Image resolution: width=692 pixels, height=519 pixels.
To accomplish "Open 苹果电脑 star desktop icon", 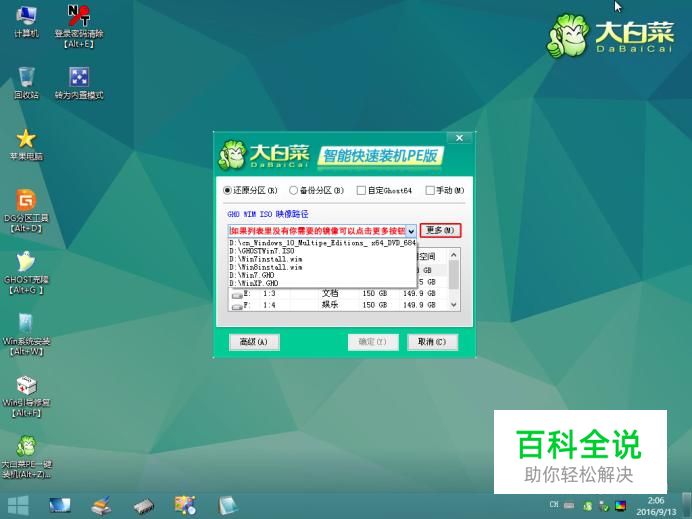I will [26, 145].
